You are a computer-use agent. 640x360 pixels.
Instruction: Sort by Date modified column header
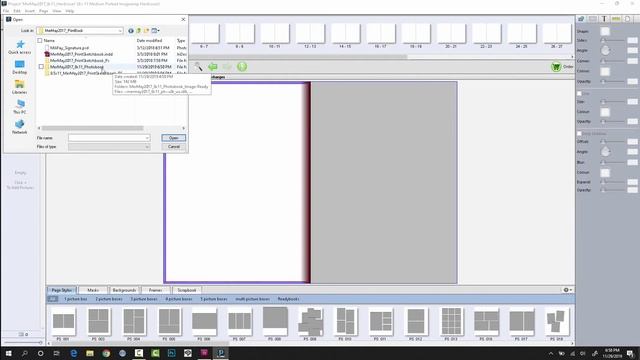coord(149,40)
